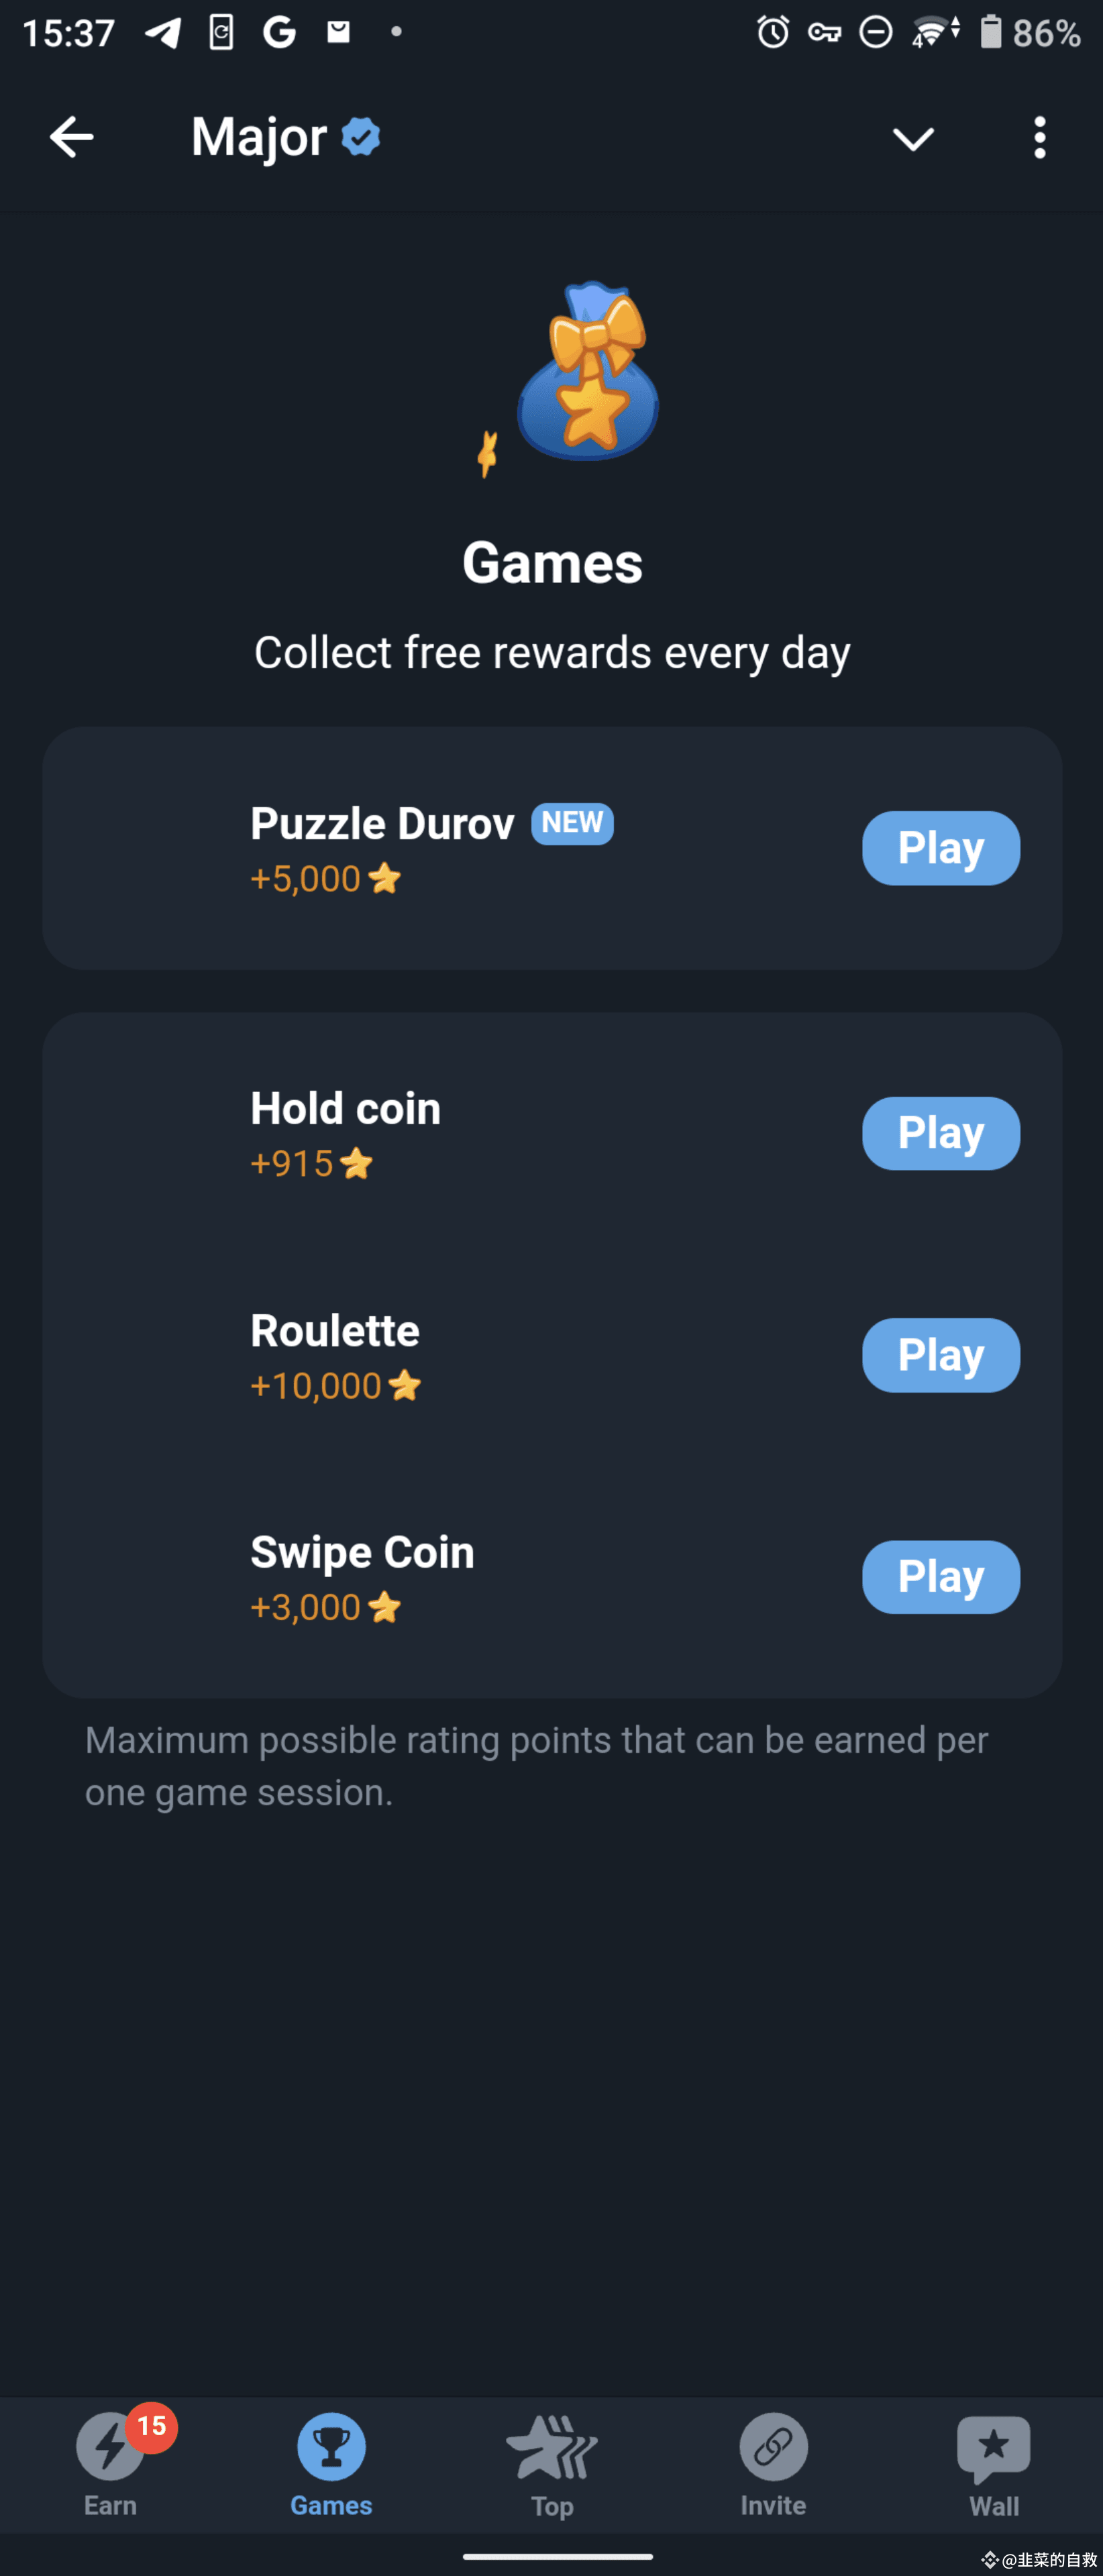Open the Earn tab lightning icon

click(110, 2446)
